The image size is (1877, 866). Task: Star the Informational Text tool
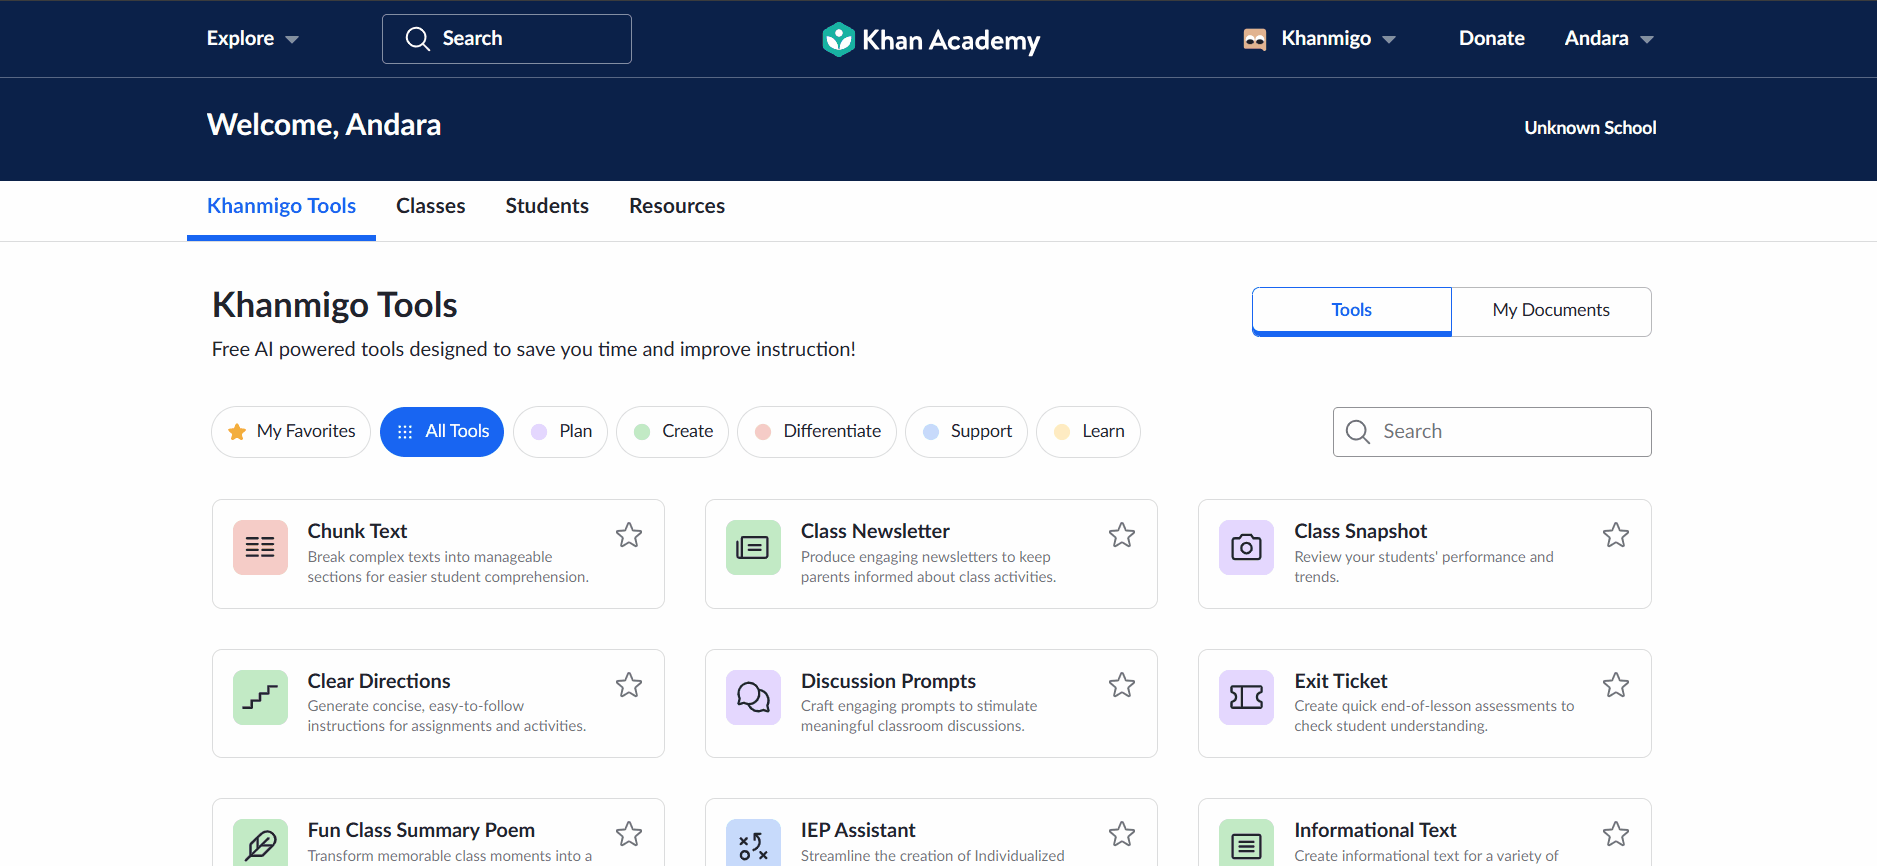[1616, 834]
